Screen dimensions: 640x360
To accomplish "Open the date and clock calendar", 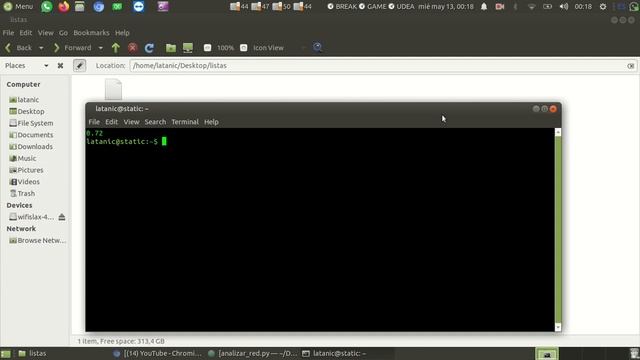I will pyautogui.click(x=446, y=7).
